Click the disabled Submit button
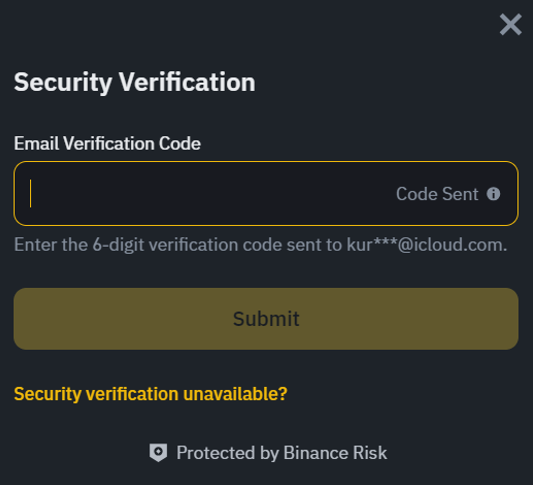This screenshot has height=485, width=533. pos(266,319)
